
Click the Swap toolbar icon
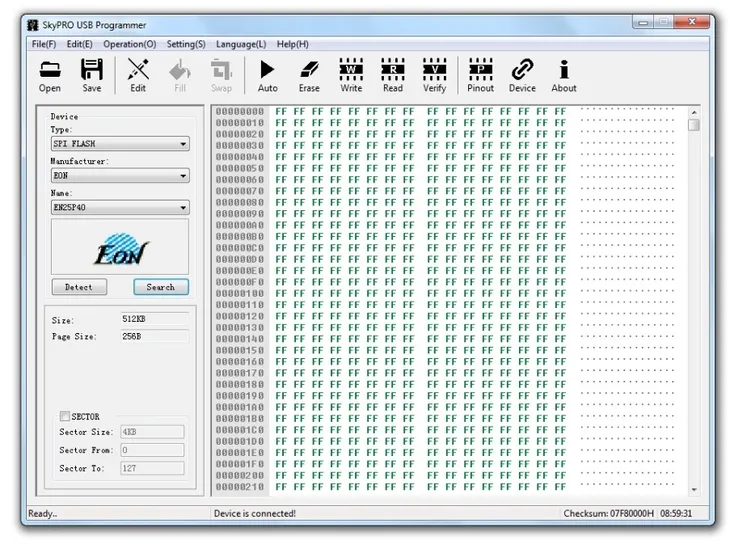coord(221,75)
